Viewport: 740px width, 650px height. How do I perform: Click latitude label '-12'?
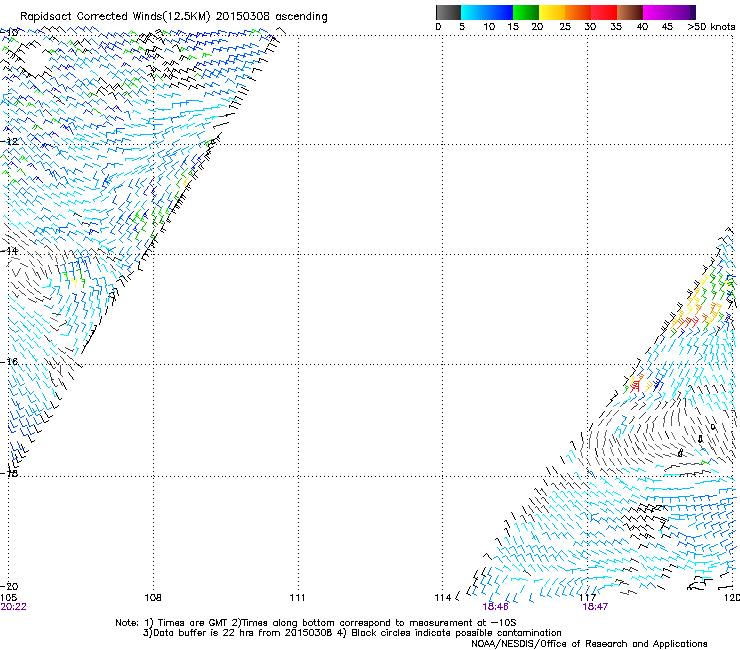(x=9, y=142)
